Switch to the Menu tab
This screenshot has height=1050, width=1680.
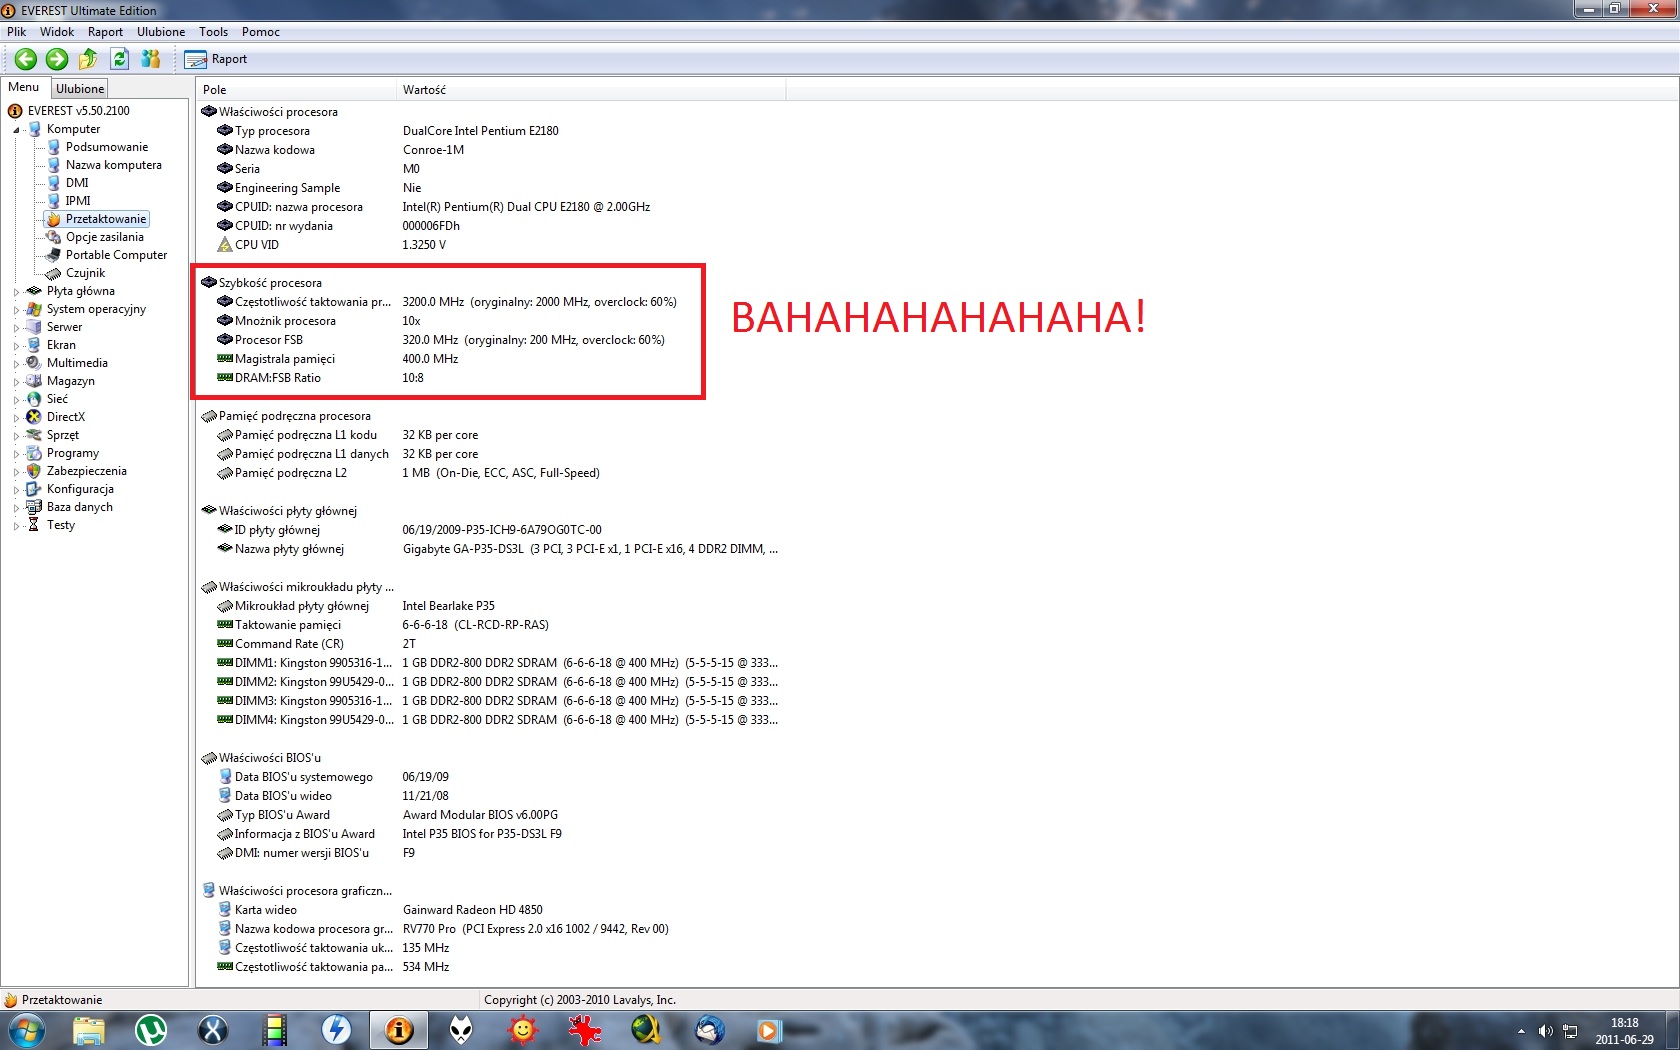[x=24, y=87]
